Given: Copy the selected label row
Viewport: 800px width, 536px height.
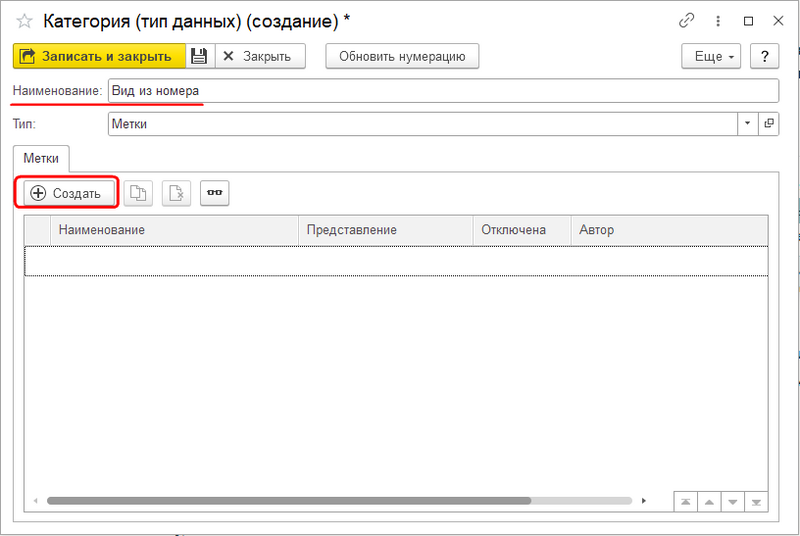Looking at the screenshot, I should tap(138, 193).
